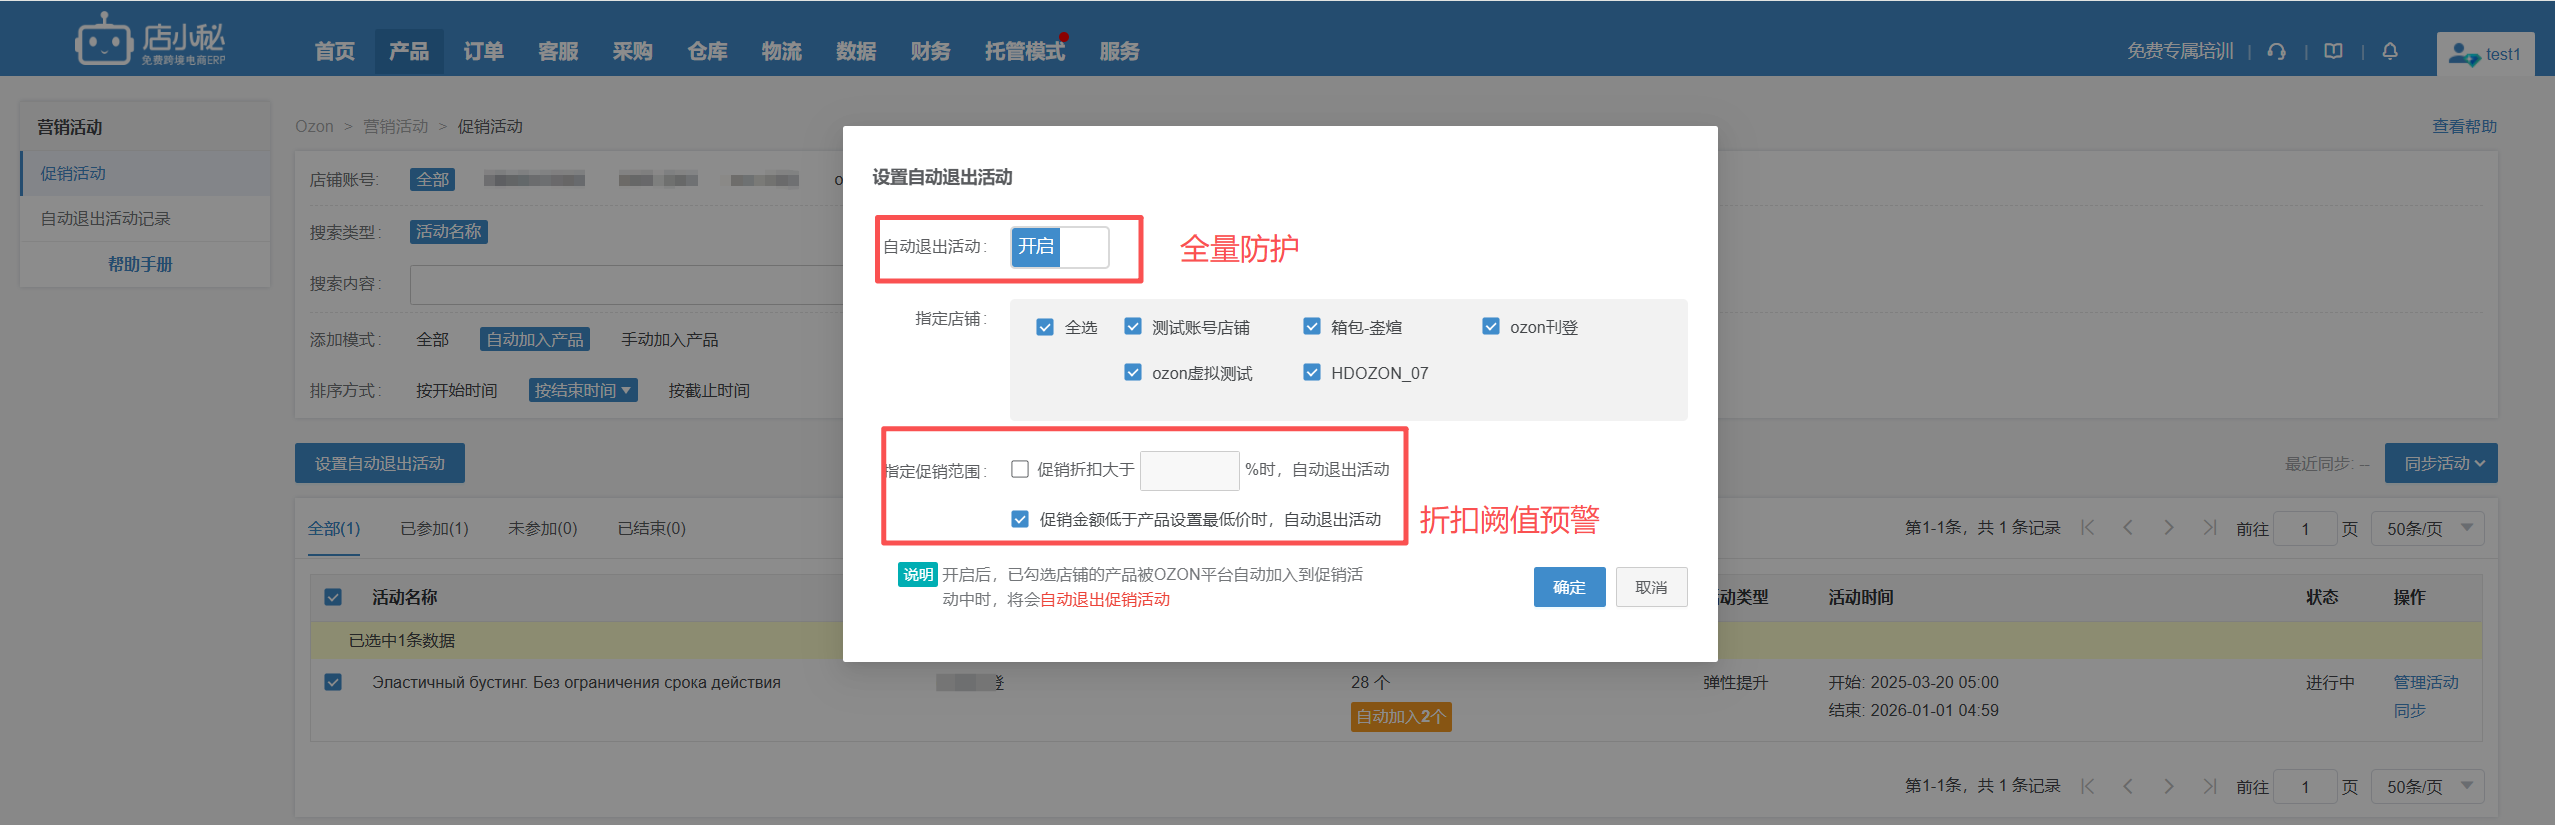Expand the 同步活动 dropdown button
Viewport: 2555px width, 825px height.
tap(2441, 463)
